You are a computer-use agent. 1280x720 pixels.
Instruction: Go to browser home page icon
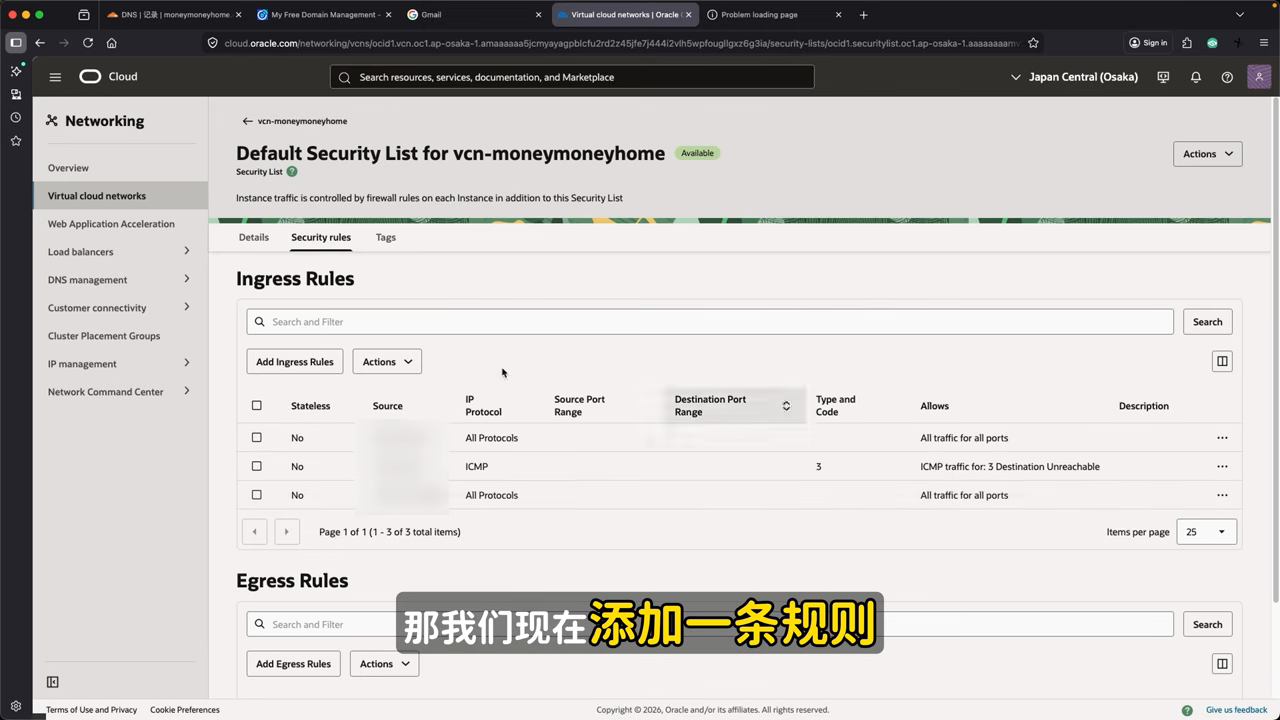point(112,43)
